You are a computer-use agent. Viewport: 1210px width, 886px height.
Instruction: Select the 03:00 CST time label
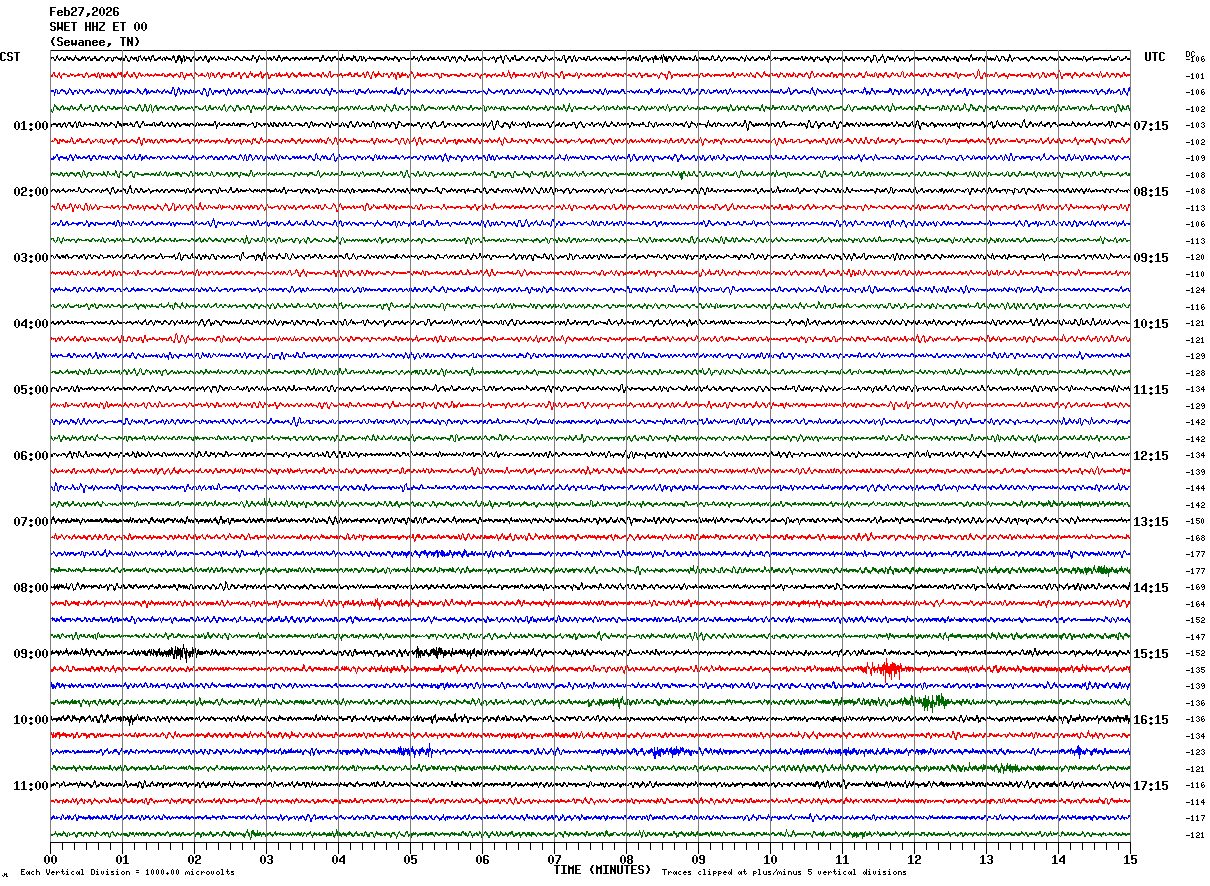tap(31, 258)
